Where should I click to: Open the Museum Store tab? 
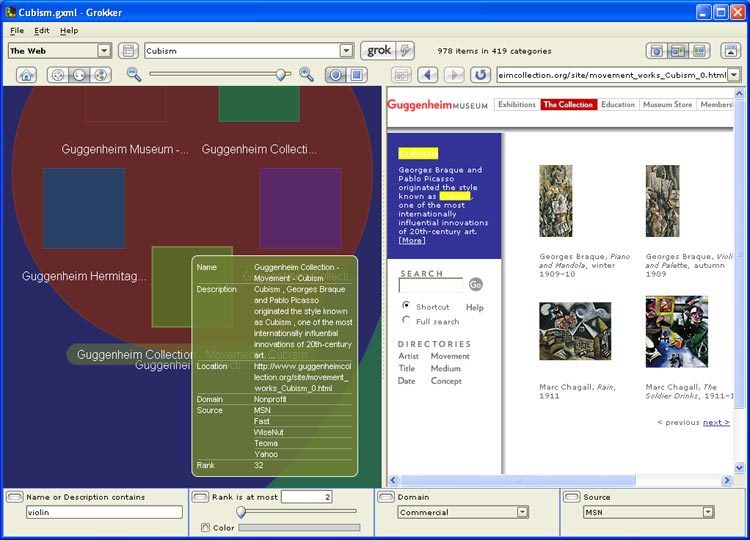click(667, 104)
